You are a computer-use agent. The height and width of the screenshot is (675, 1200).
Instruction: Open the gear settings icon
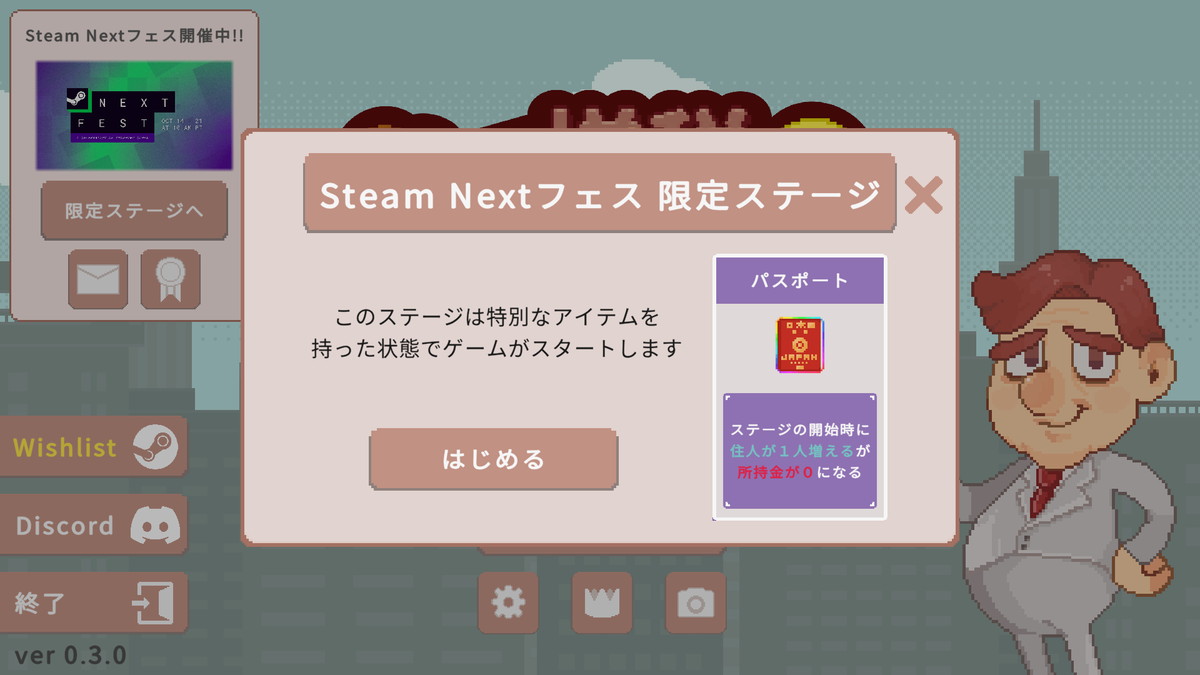click(508, 602)
